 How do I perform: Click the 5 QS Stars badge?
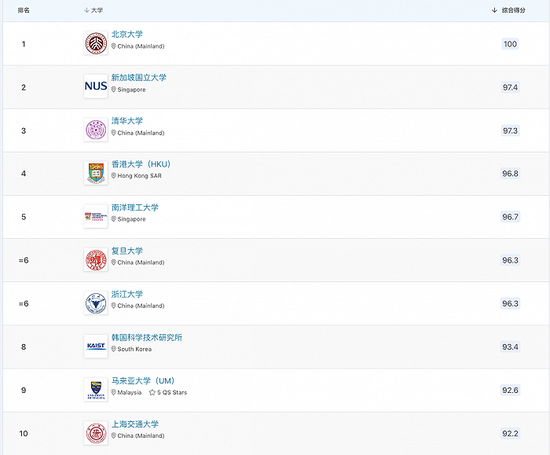(x=168, y=392)
